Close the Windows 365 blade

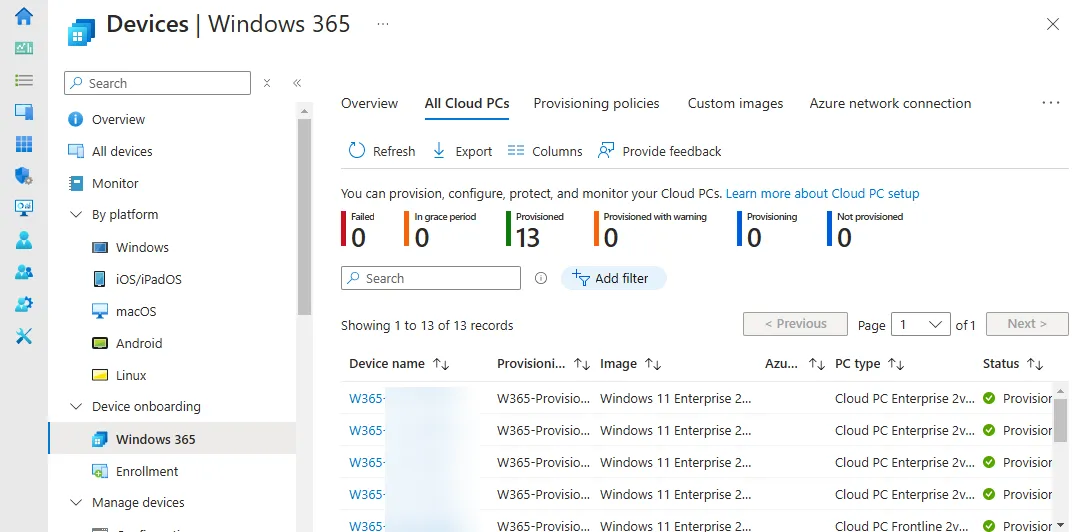tap(1053, 24)
